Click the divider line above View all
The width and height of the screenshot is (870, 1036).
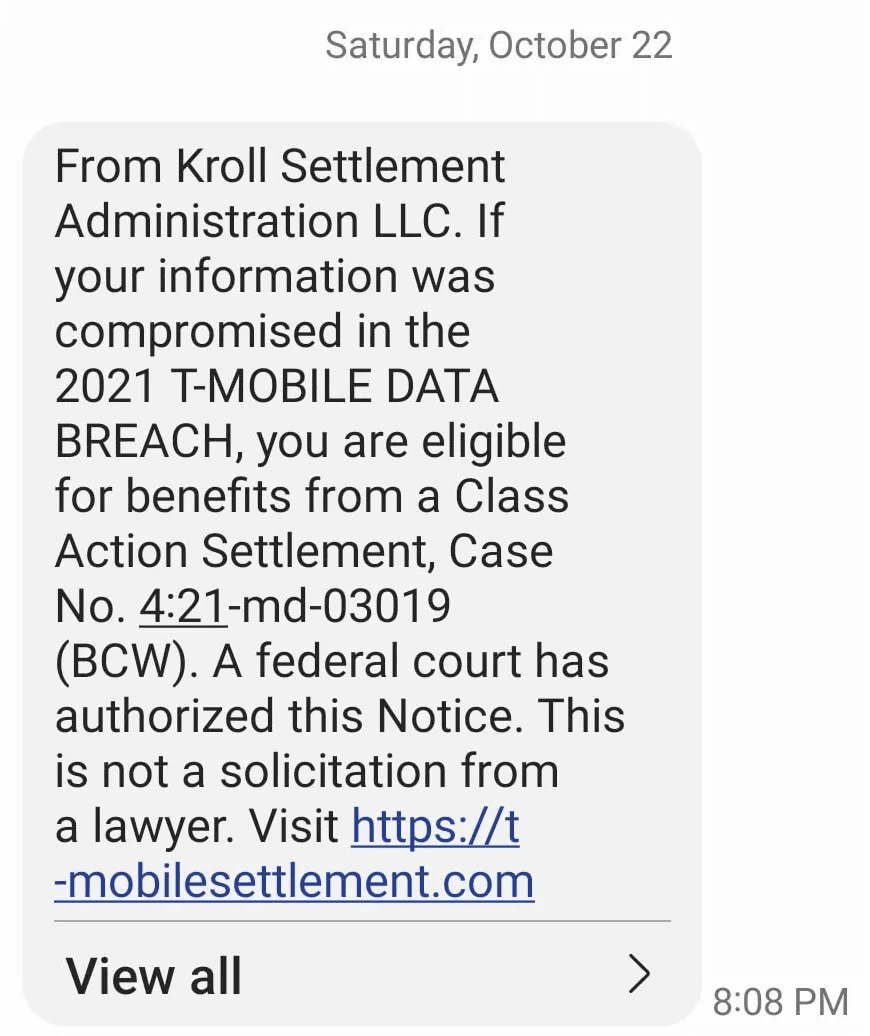pyautogui.click(x=362, y=921)
